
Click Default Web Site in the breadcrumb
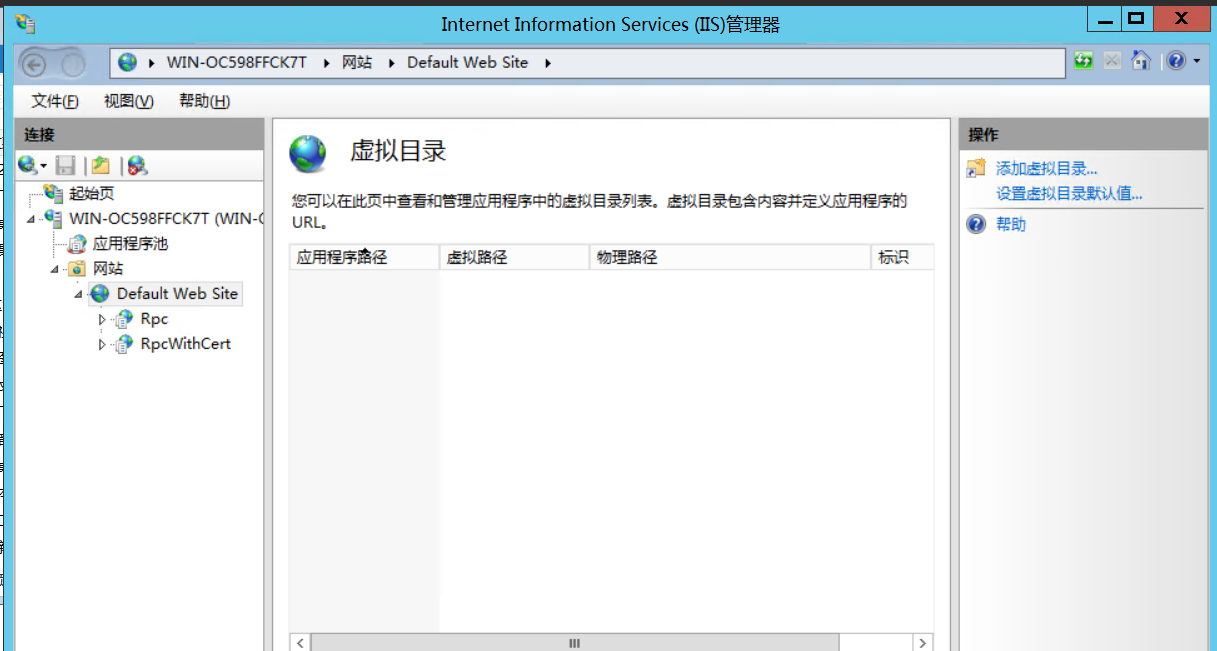tap(467, 62)
